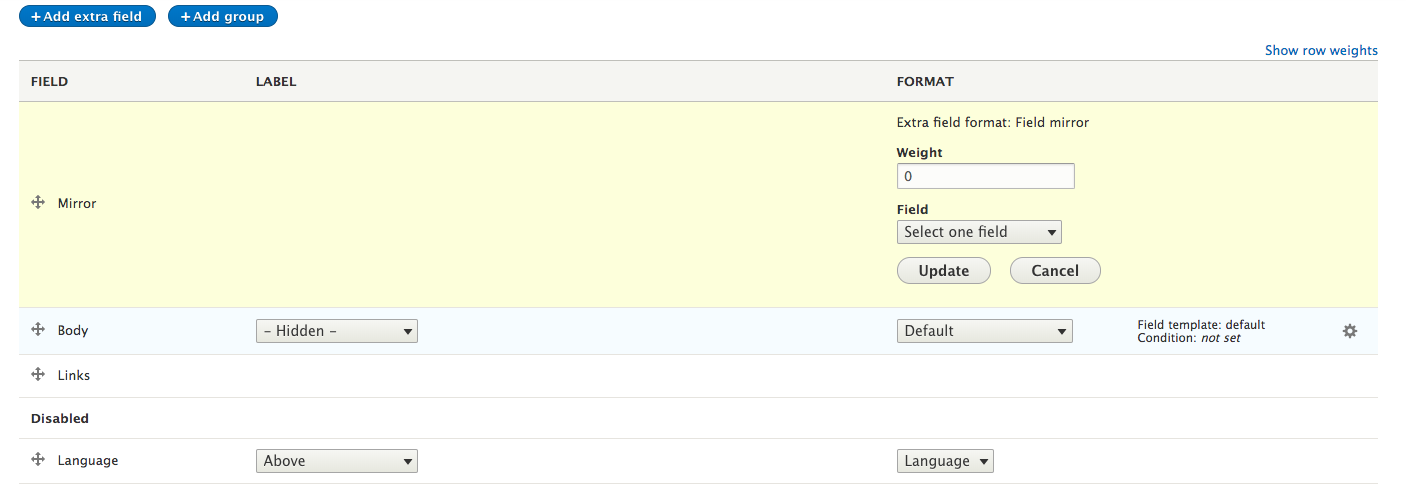Open the Language format dropdown

click(945, 461)
